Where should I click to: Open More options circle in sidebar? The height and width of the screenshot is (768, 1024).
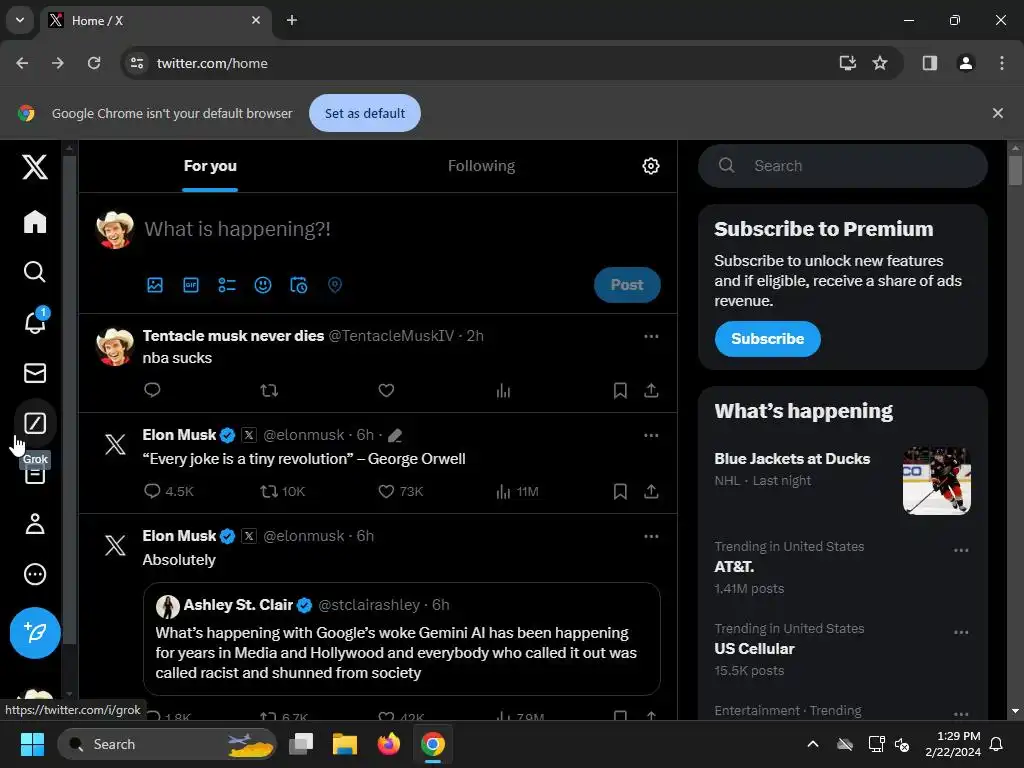pyautogui.click(x=35, y=574)
